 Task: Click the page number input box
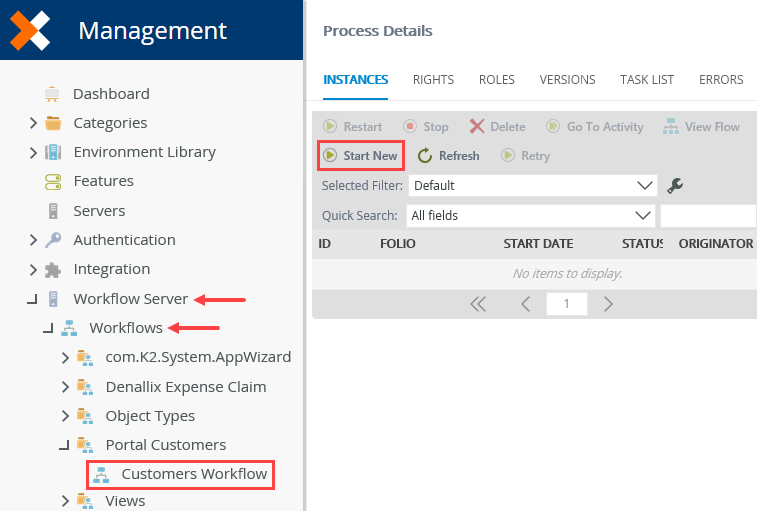click(x=567, y=304)
